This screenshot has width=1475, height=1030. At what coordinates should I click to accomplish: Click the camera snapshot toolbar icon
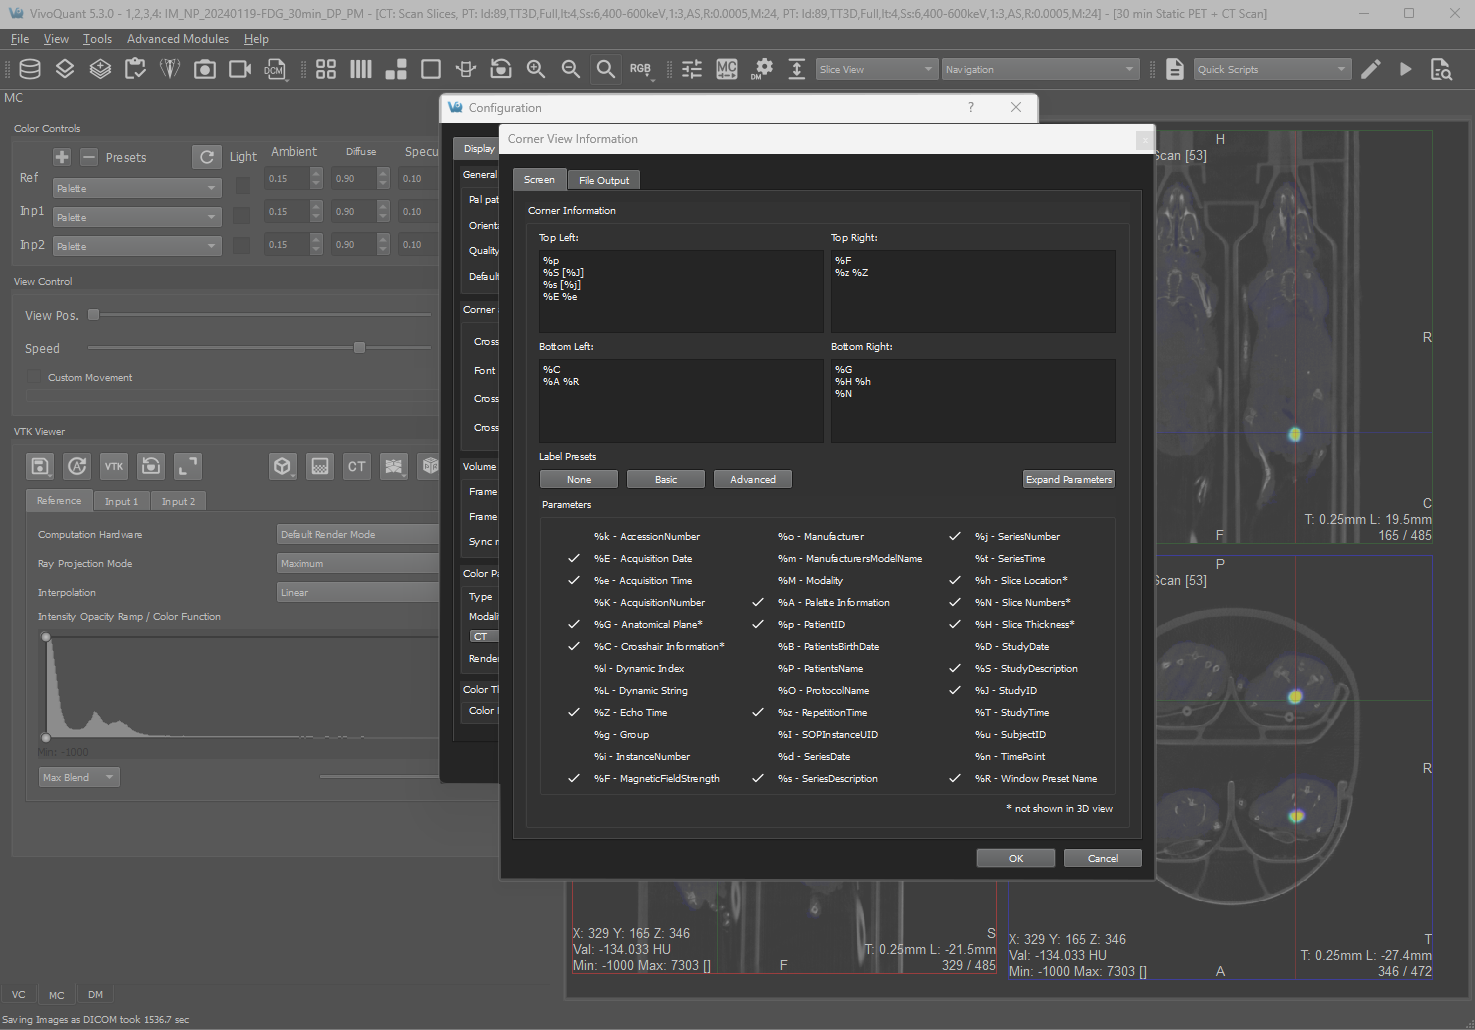click(x=205, y=69)
